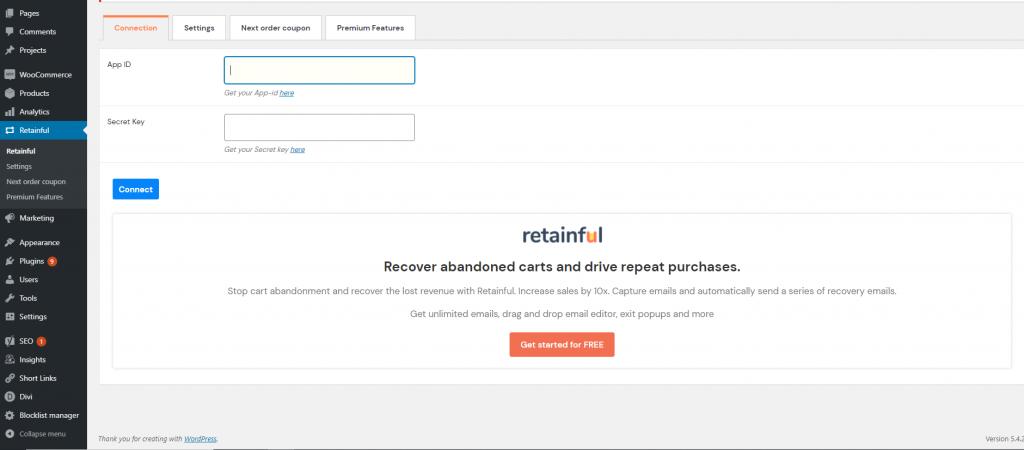Screen dimensions: 1024x450
Task: Click the SEO notification count badge
Action: [x=41, y=341]
